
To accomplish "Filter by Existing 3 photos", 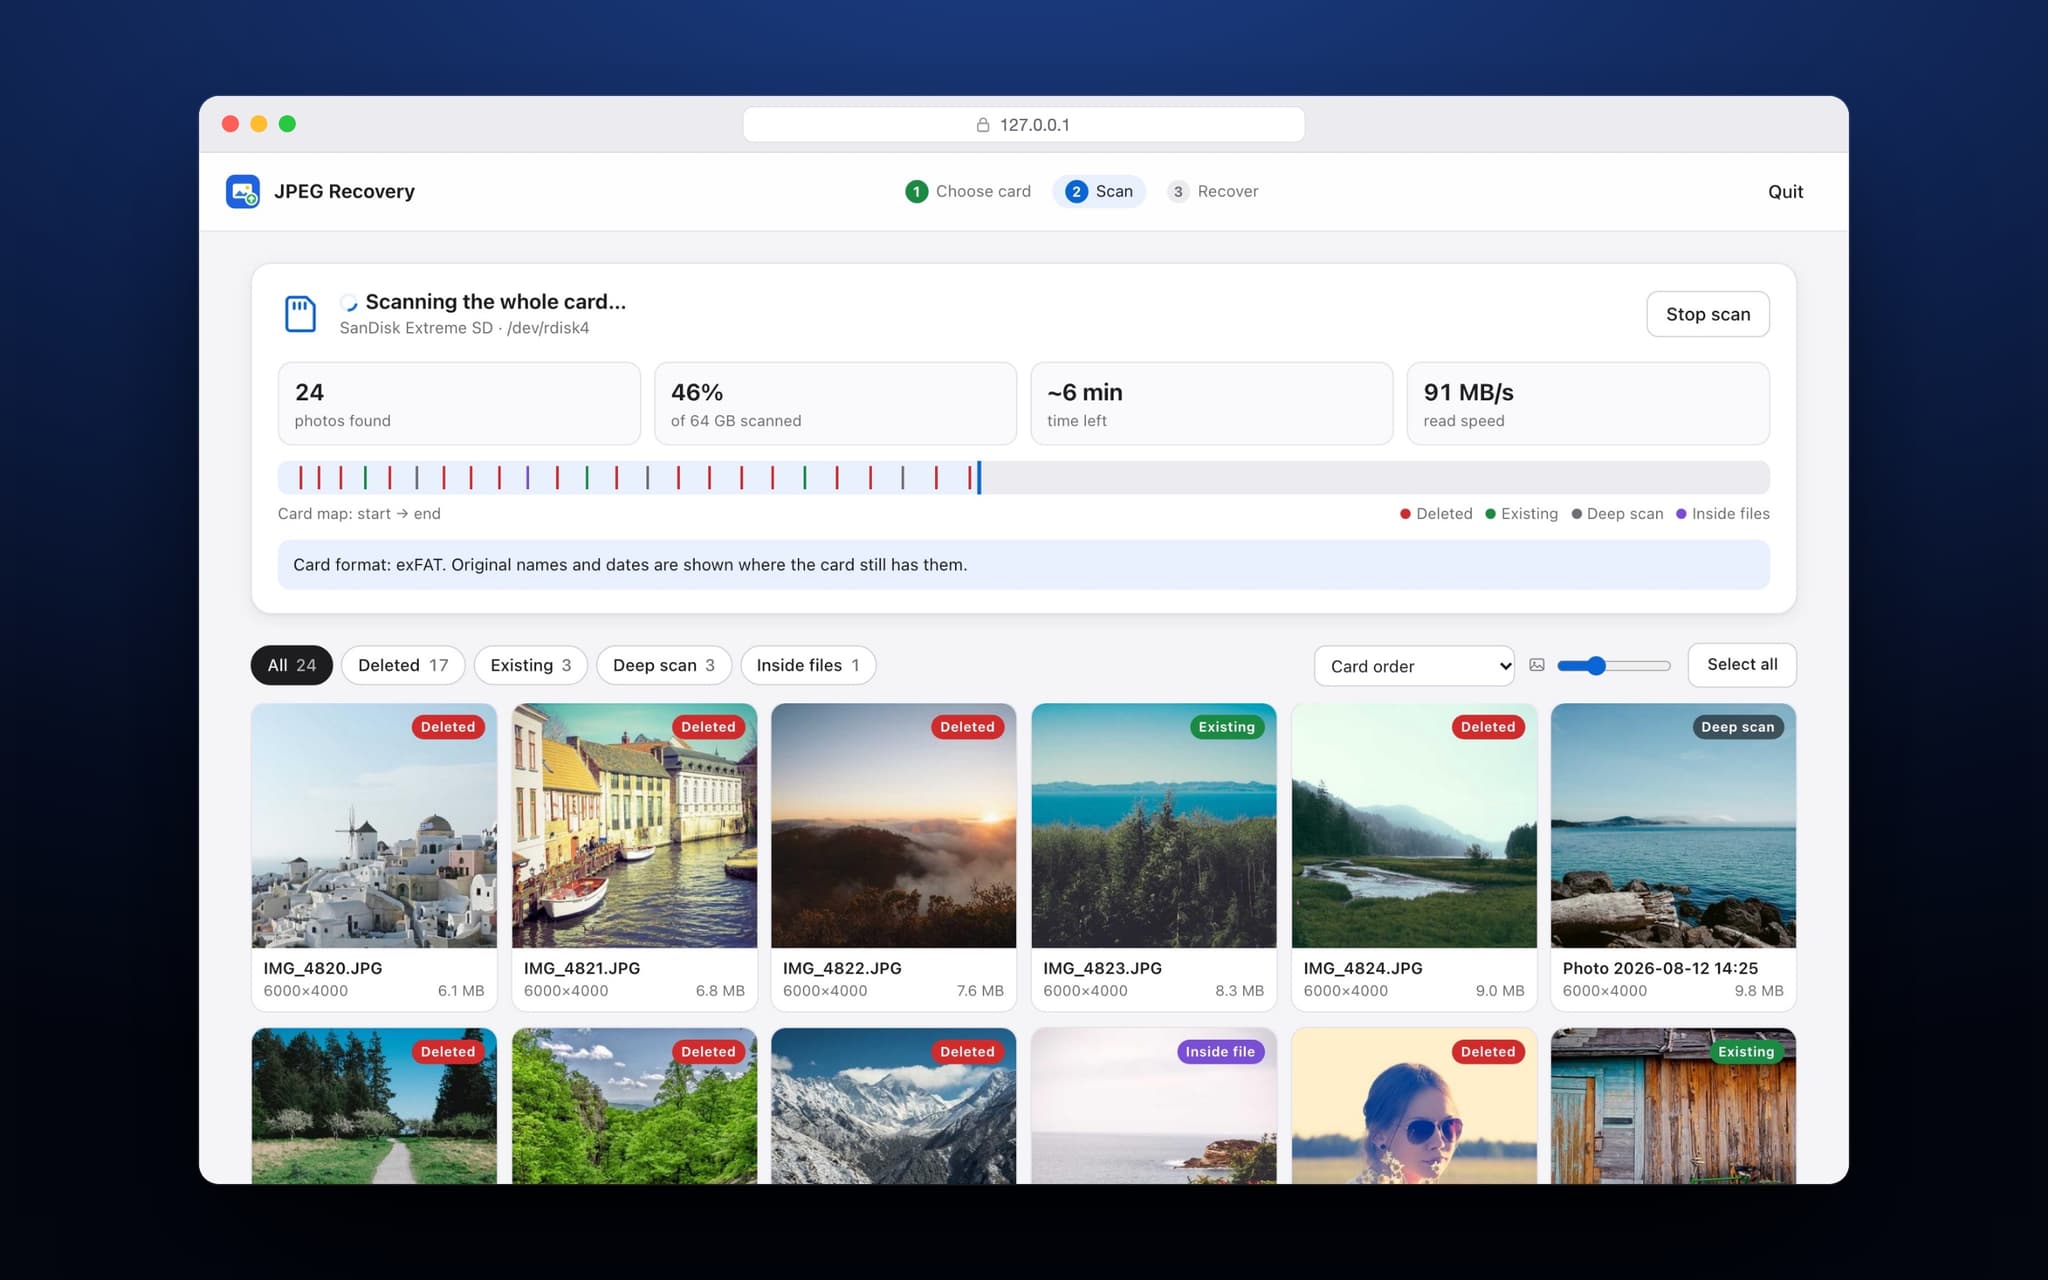I will click(530, 665).
